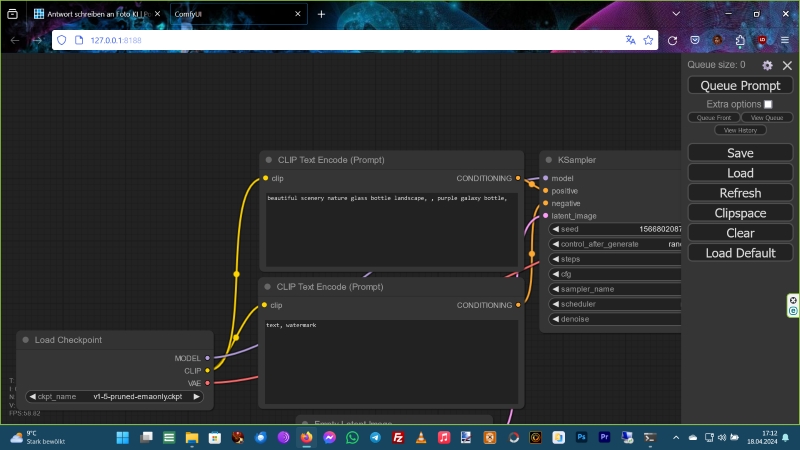Close the ComfyUI menu panel
This screenshot has width=800, height=450.
point(787,65)
